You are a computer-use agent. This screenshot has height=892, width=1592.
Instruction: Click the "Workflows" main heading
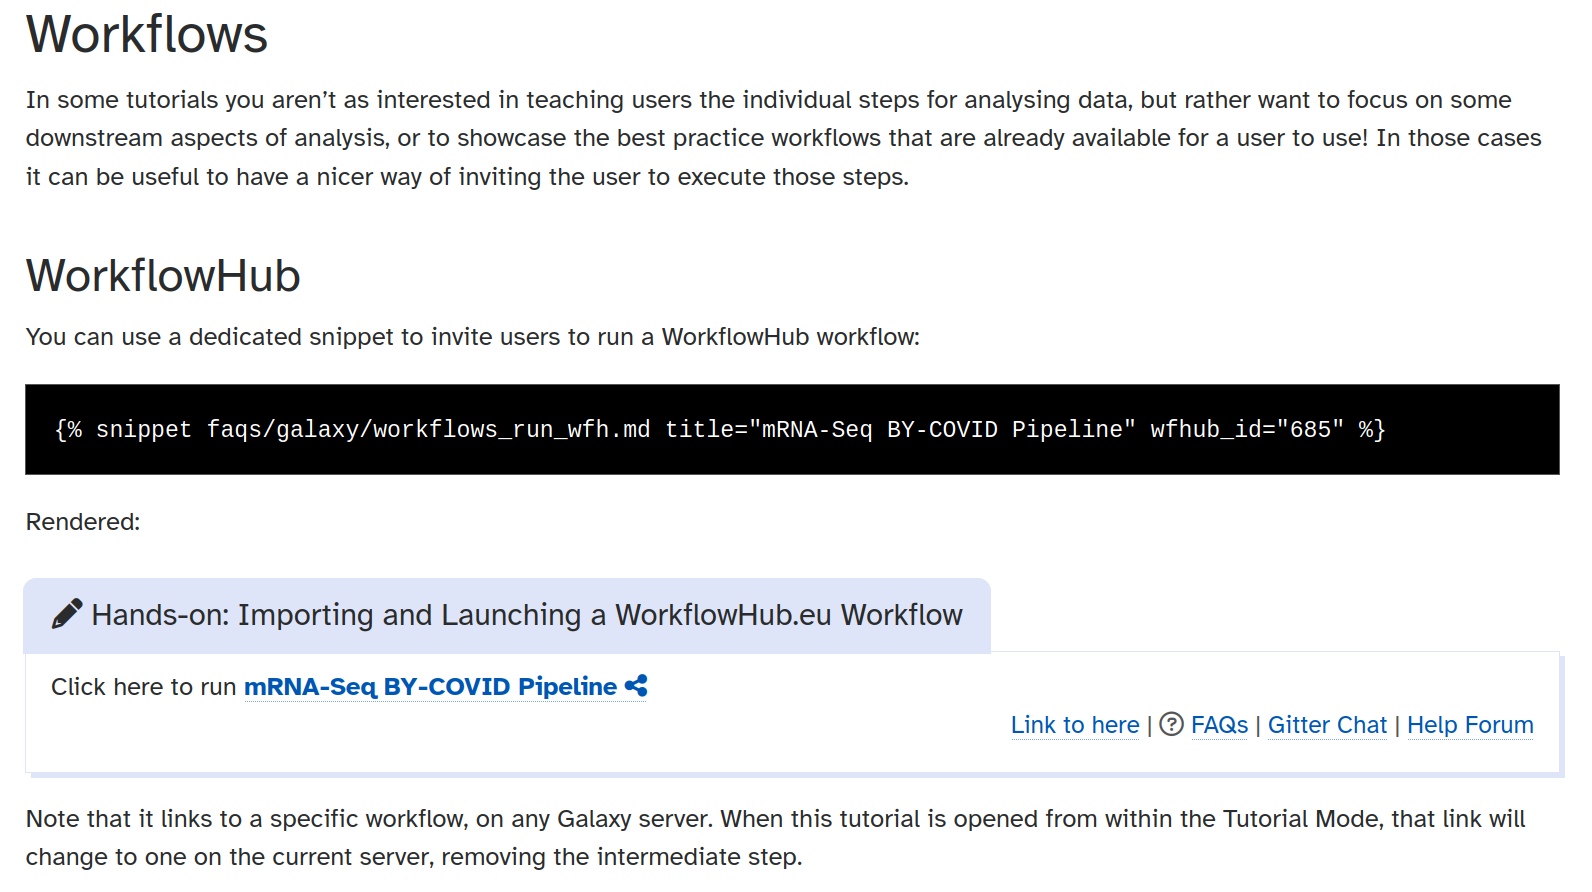point(147,34)
